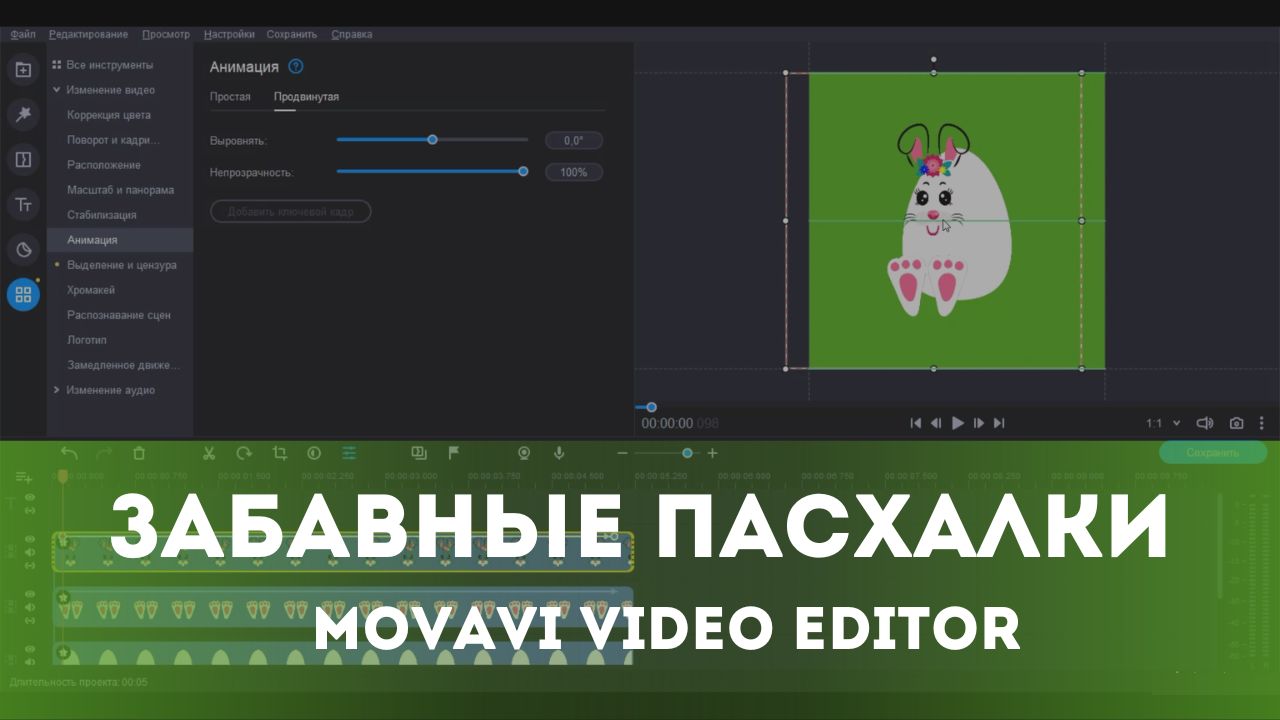1280x720 pixels.
Task: Open the Просмотр menu
Action: pos(166,34)
